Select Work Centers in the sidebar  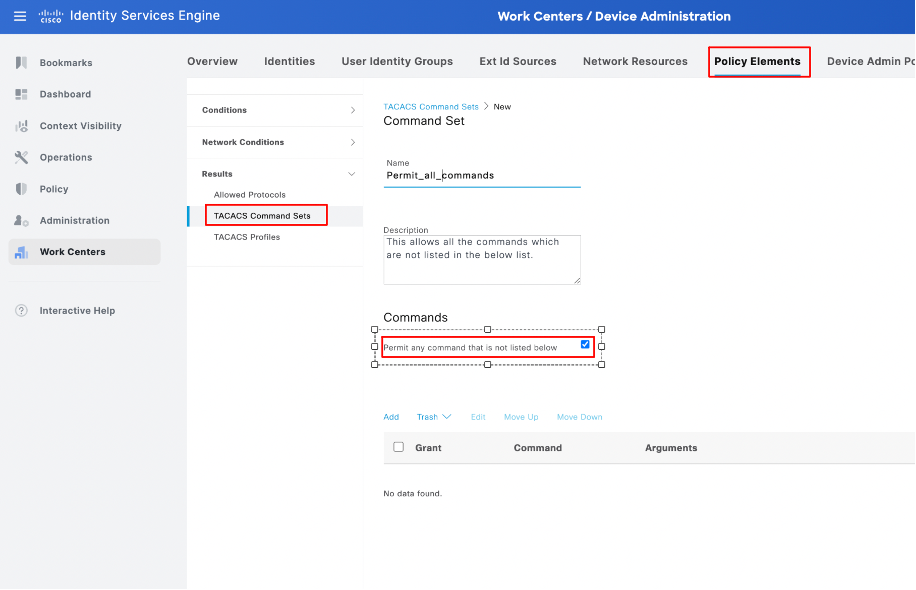coord(85,252)
